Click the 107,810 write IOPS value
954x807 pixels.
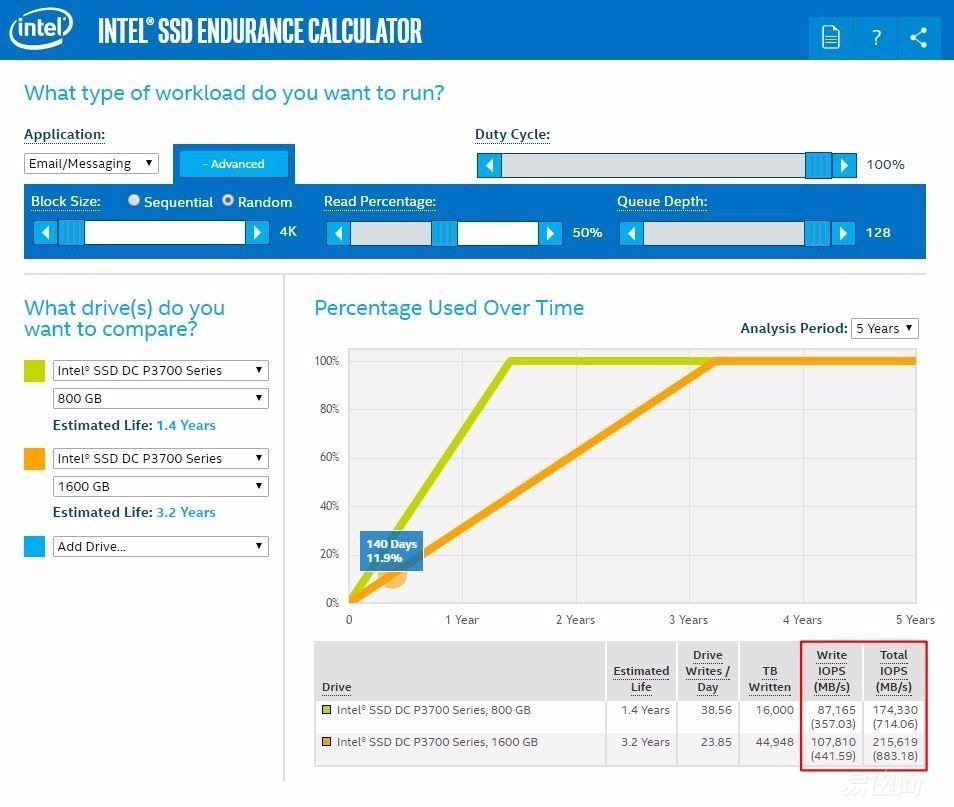coord(833,742)
